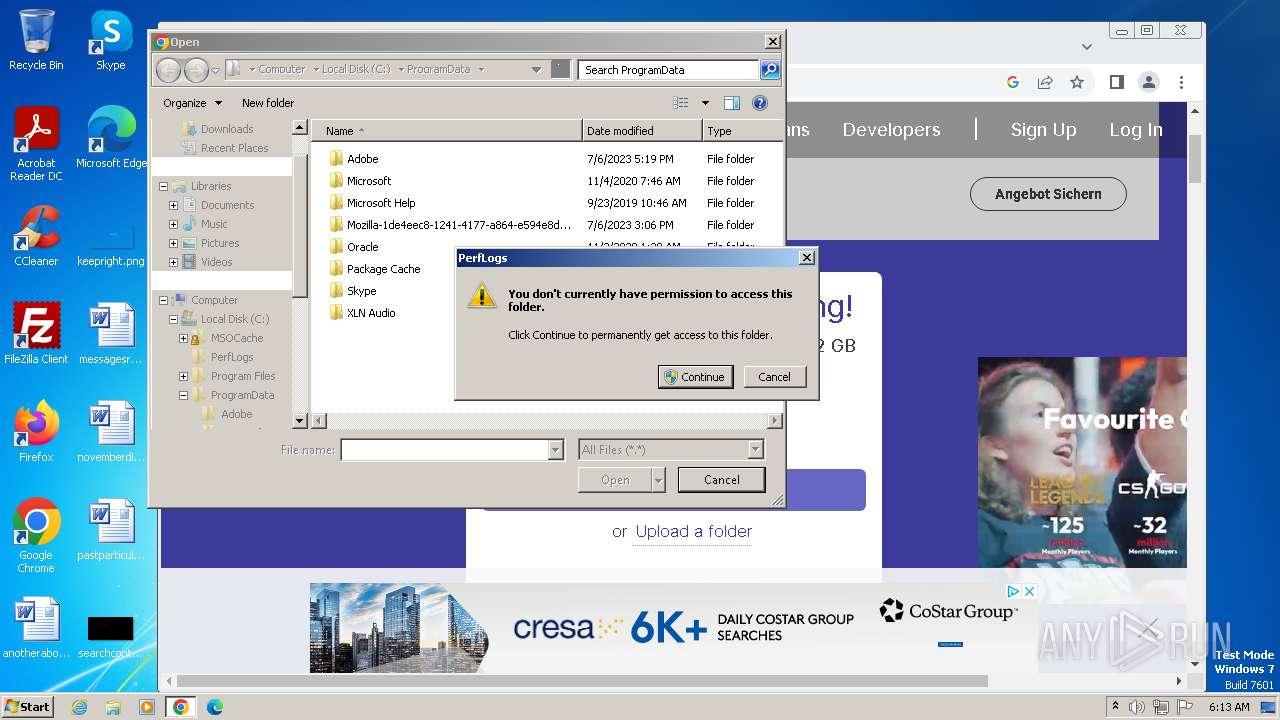Open the Recycle Bin desktop icon

pyautogui.click(x=36, y=40)
